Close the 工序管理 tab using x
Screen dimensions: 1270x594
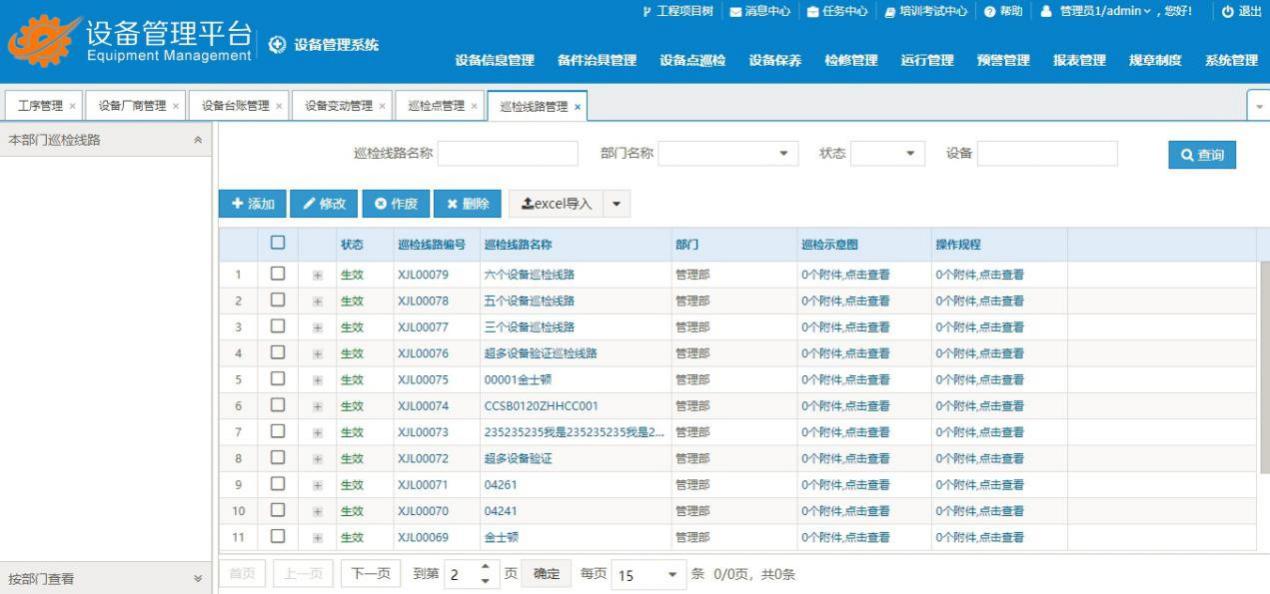point(72,106)
